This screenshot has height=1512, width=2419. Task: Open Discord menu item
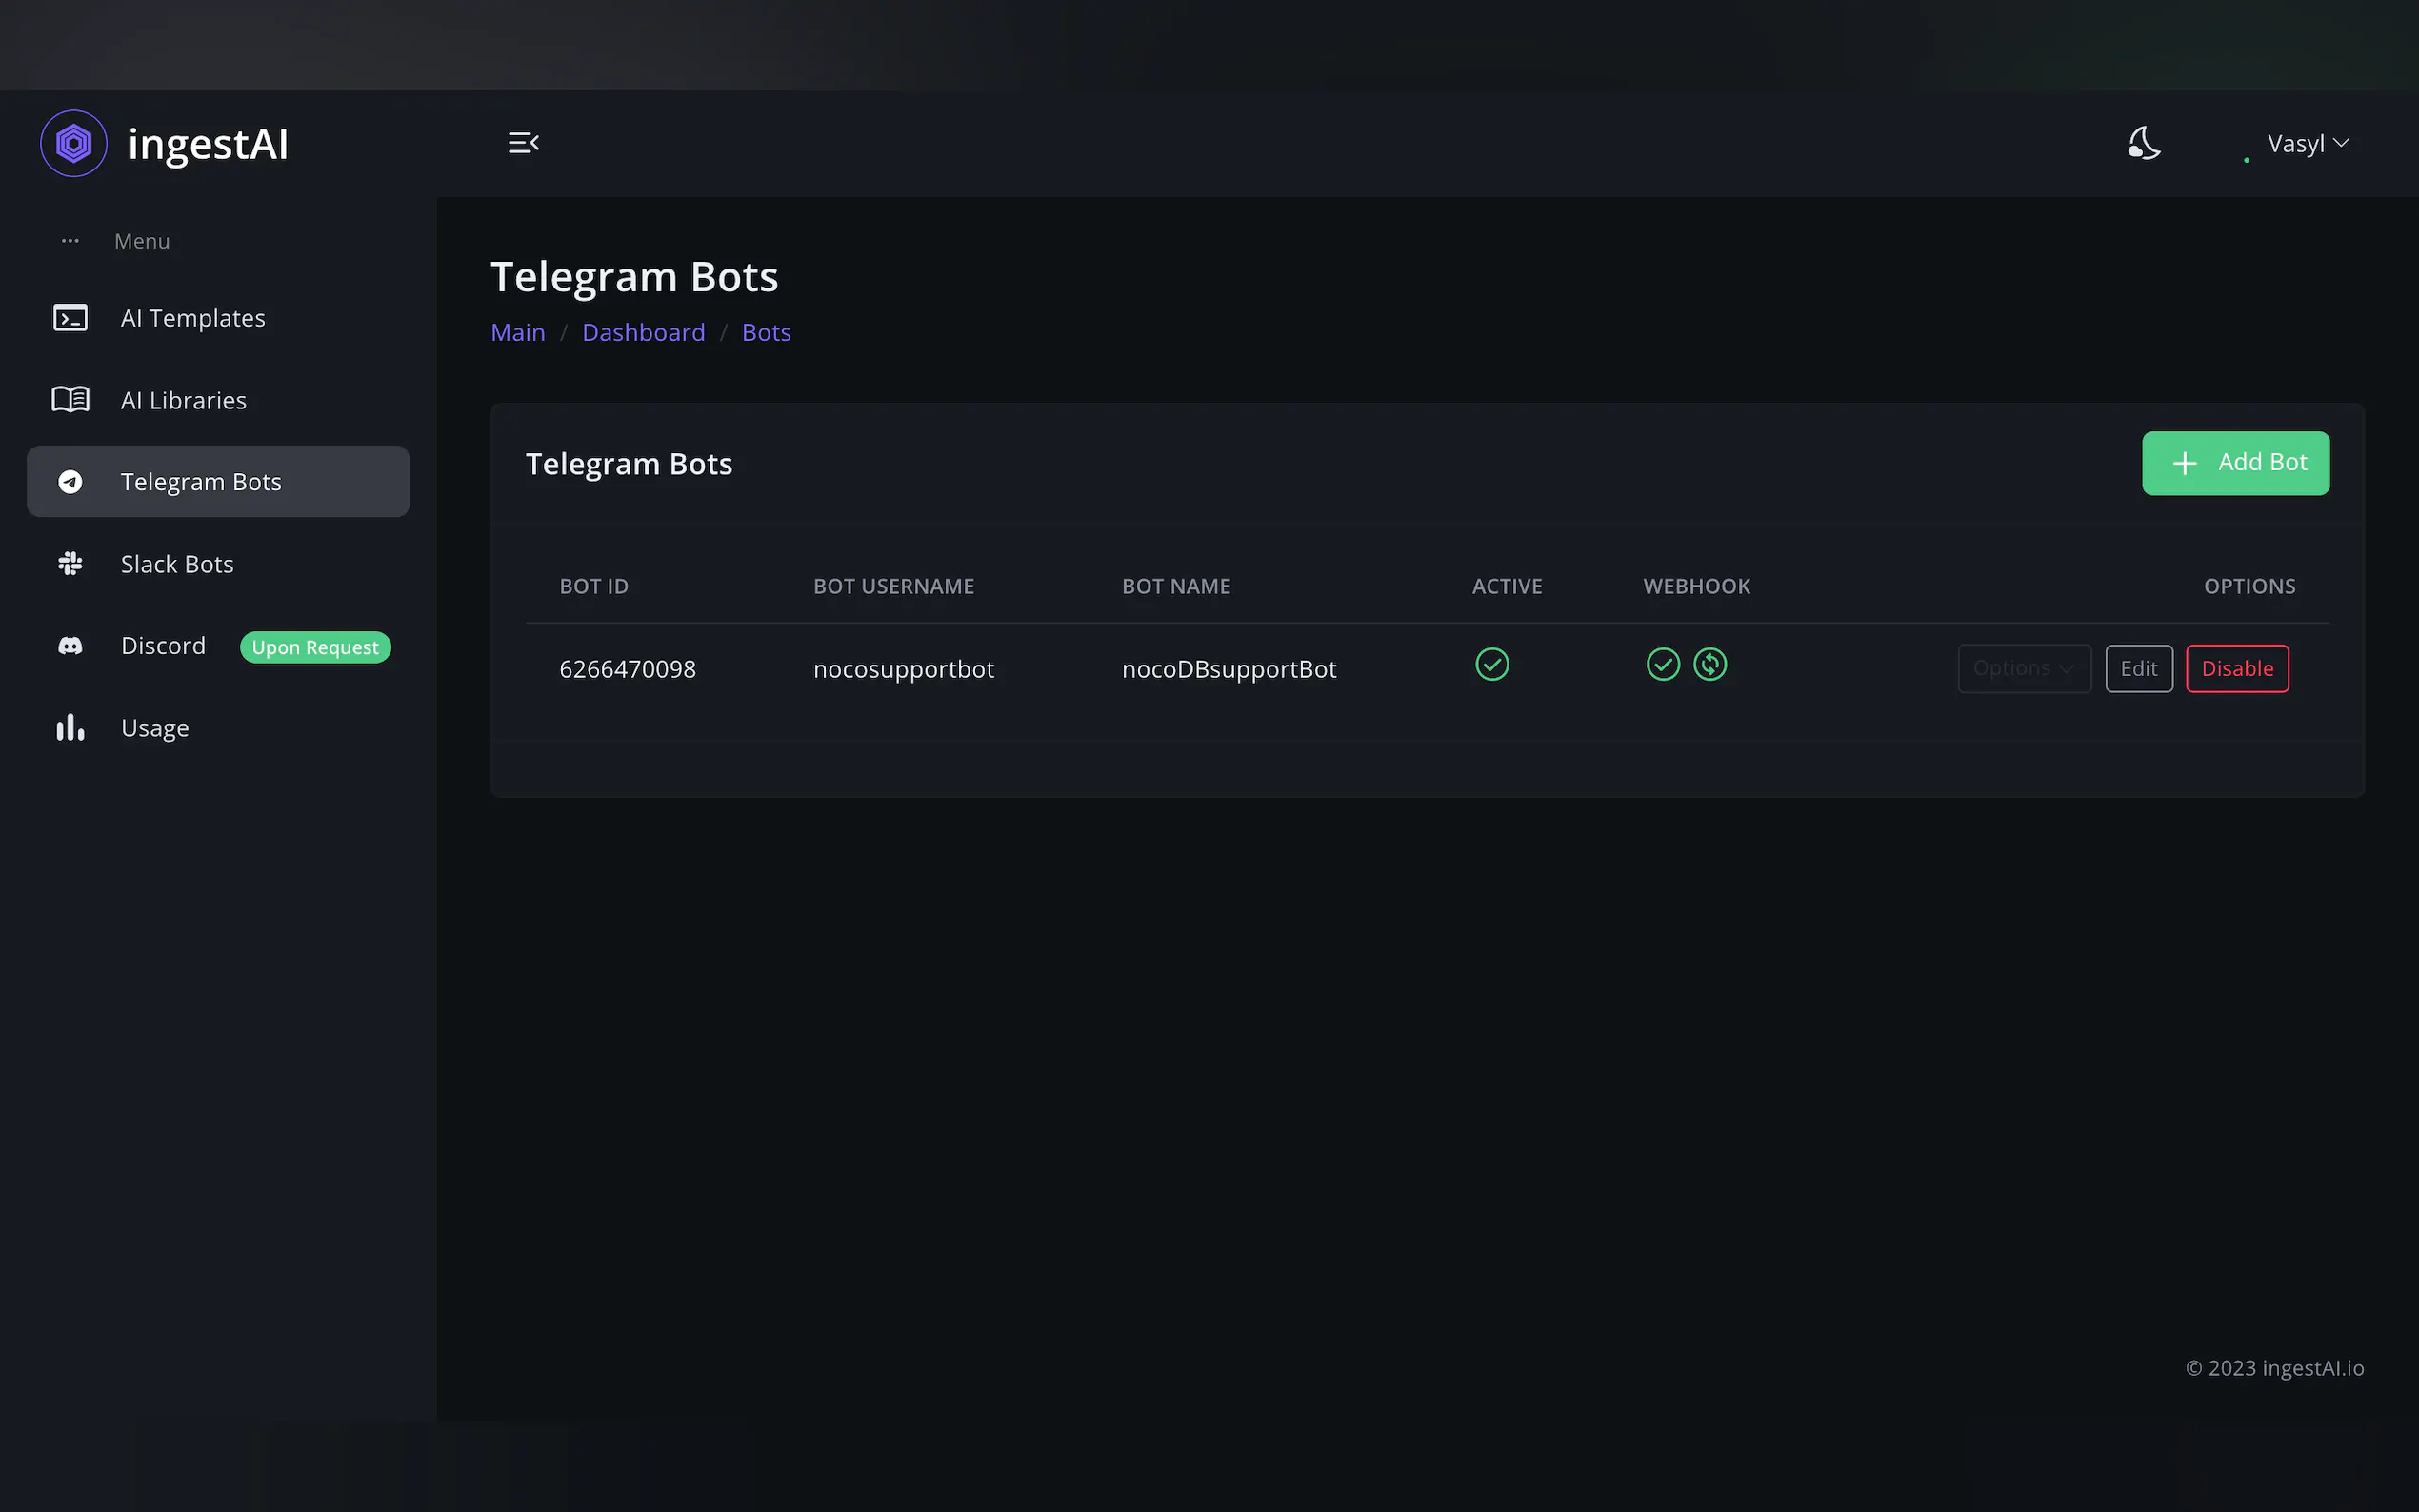click(x=218, y=646)
